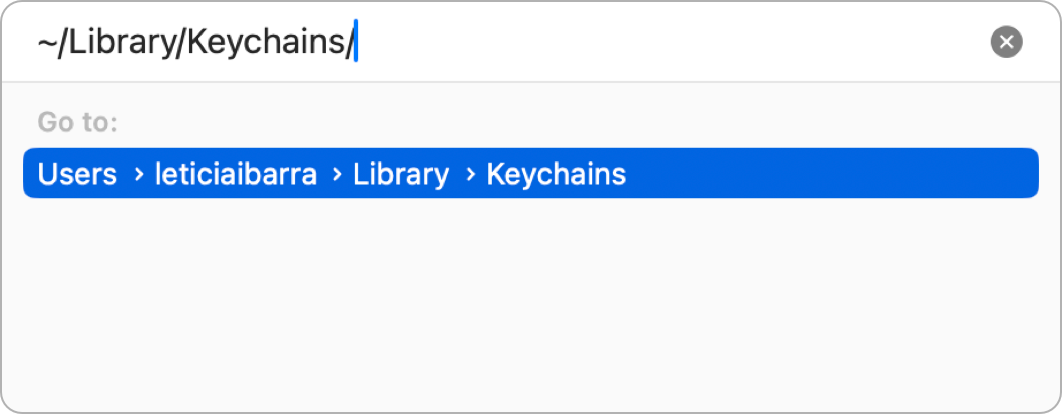The width and height of the screenshot is (1062, 414).
Task: Click the chevron between Library and Keychains
Action: click(x=468, y=174)
